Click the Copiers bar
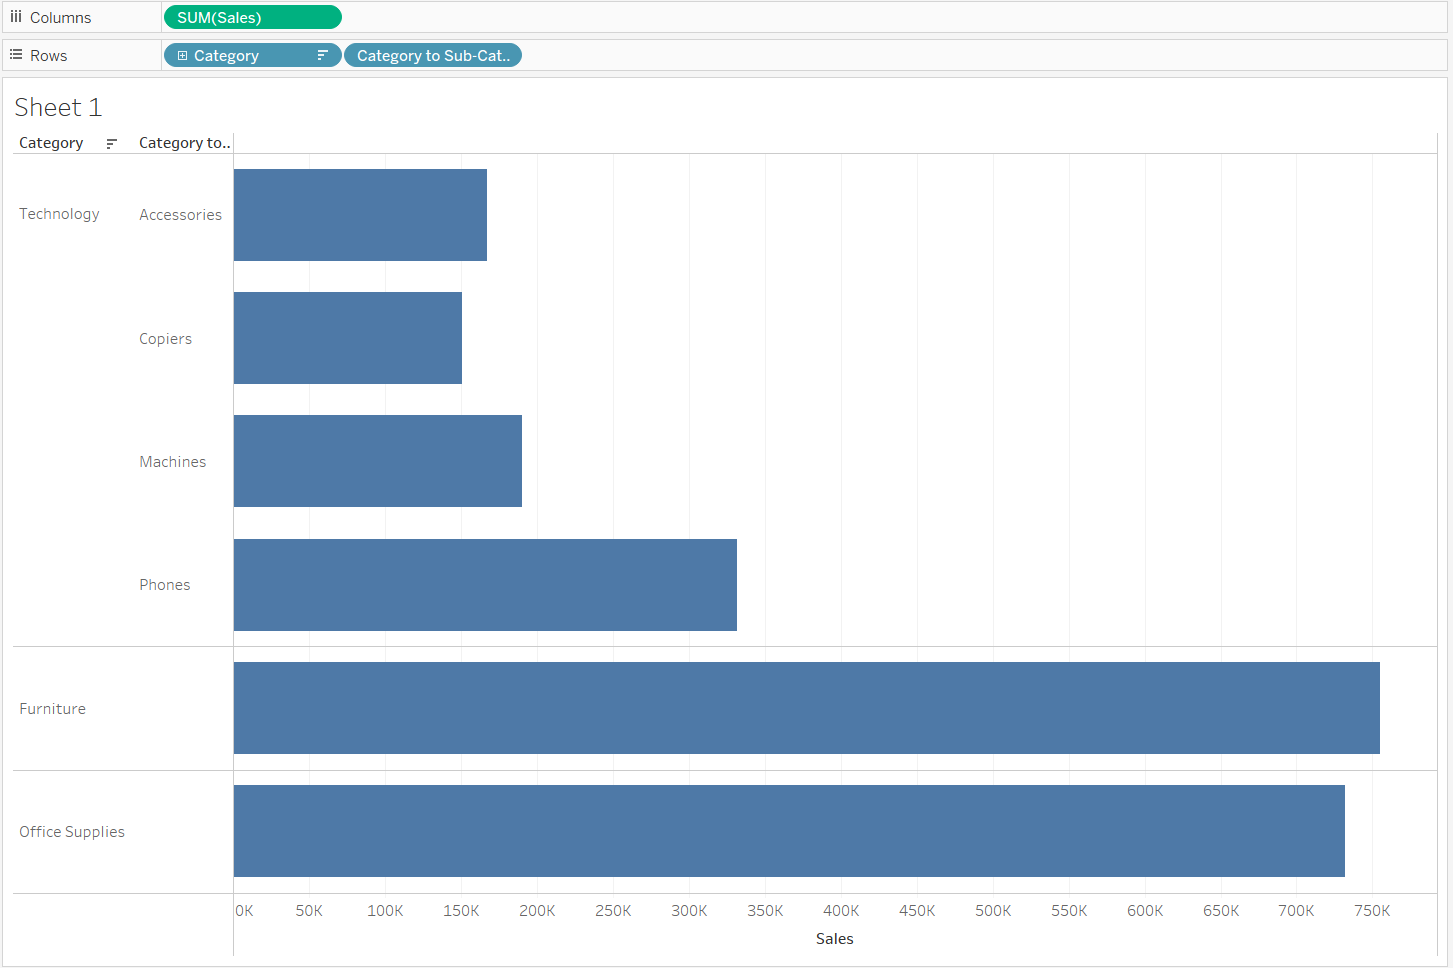Viewport: 1453px width, 968px height. [348, 338]
